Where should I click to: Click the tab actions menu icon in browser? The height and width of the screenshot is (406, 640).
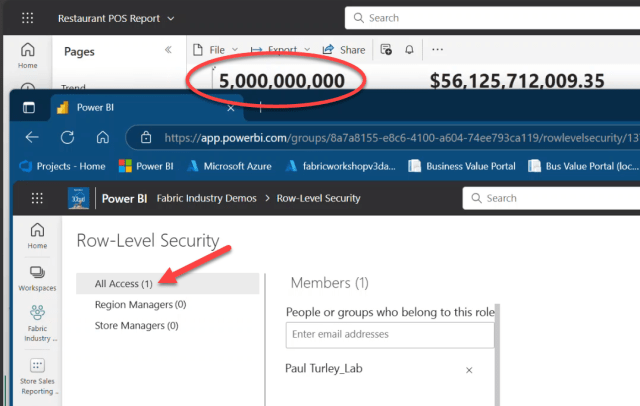click(x=29, y=108)
